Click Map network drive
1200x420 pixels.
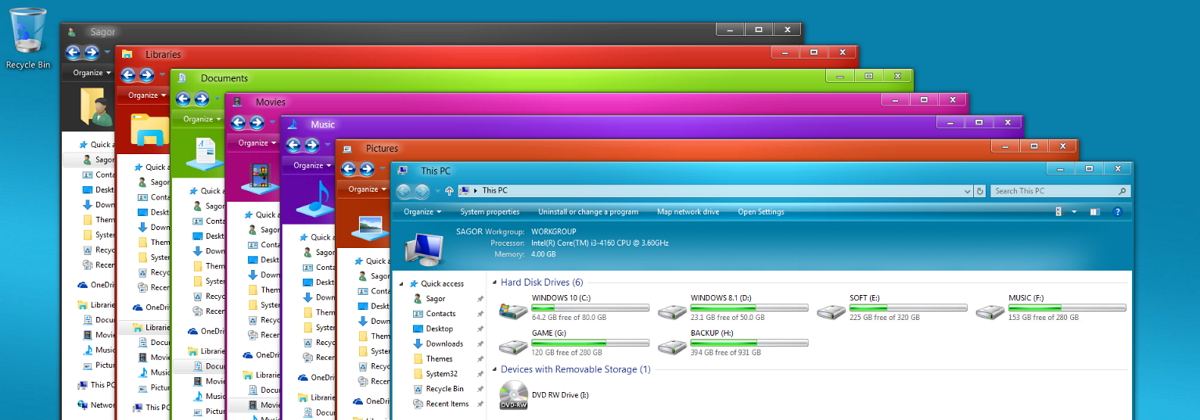pyautogui.click(x=688, y=212)
